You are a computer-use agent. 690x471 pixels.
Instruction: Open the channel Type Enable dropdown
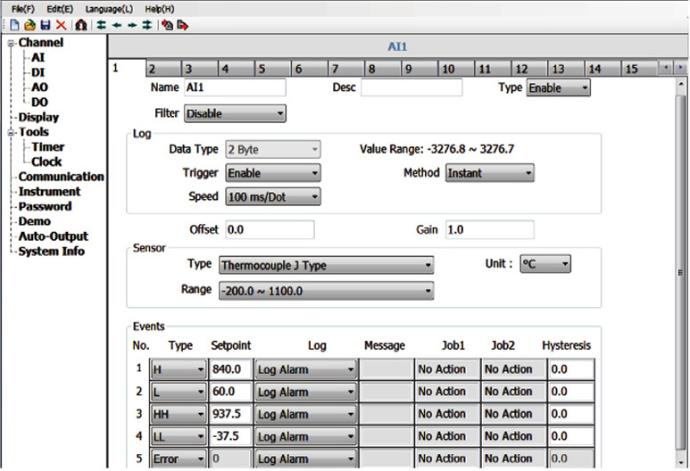click(558, 88)
